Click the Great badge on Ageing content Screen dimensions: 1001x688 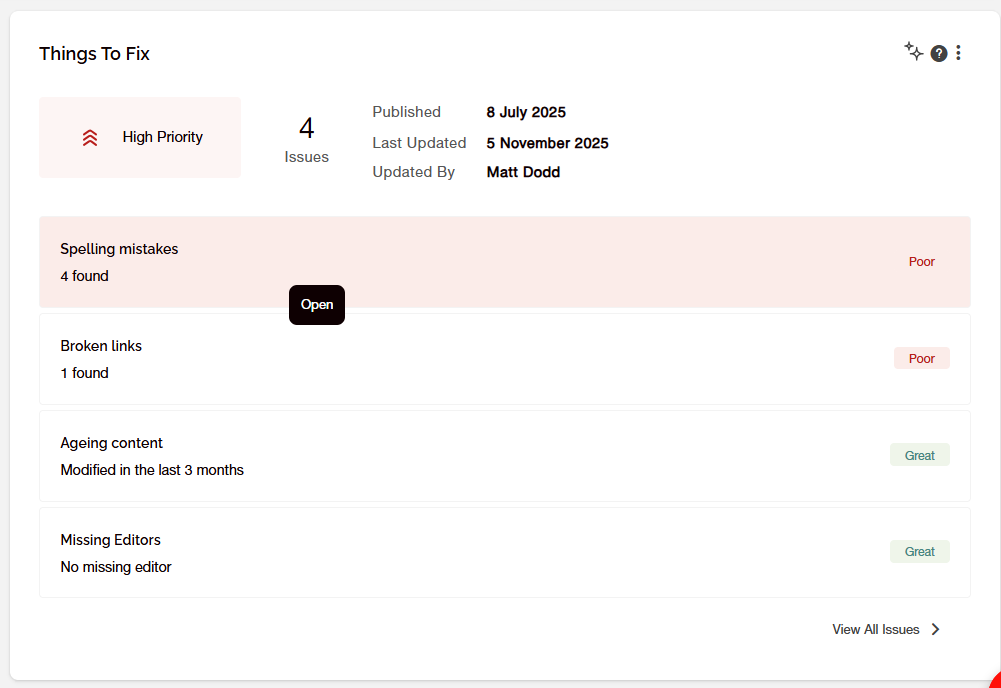pyautogui.click(x=919, y=455)
